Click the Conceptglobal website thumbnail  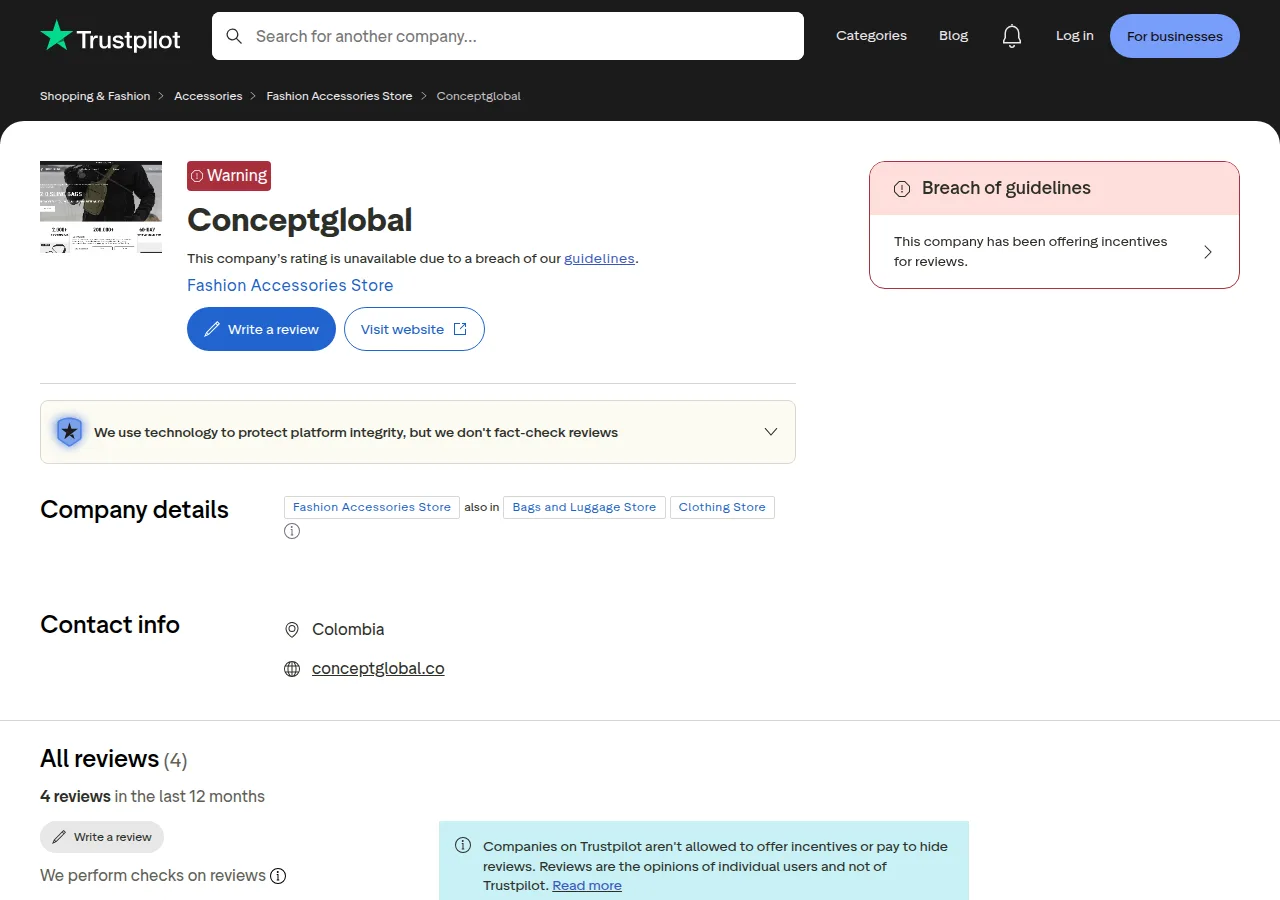coord(101,207)
